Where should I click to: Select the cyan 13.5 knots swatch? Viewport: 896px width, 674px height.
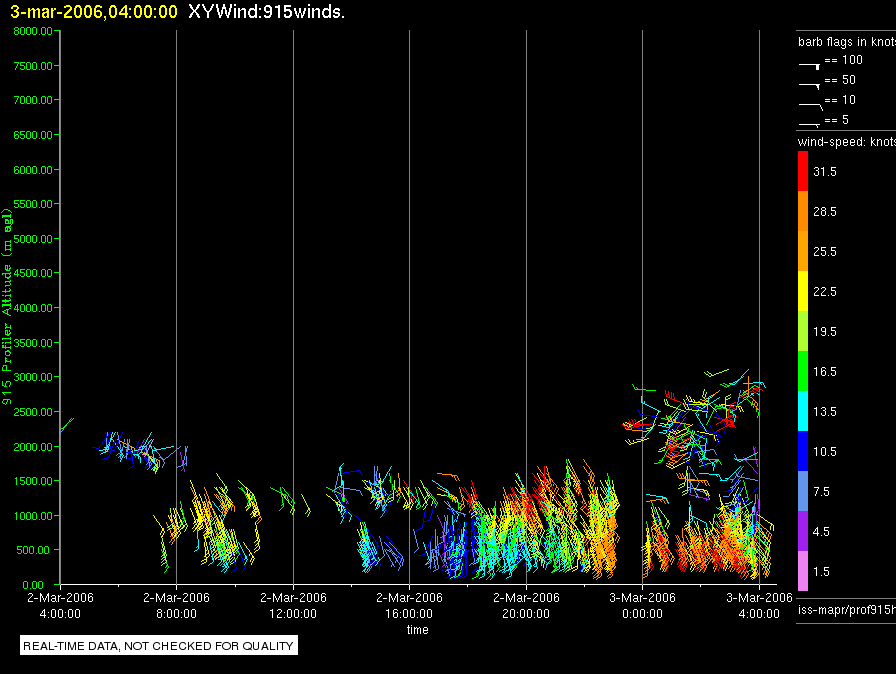pos(803,411)
